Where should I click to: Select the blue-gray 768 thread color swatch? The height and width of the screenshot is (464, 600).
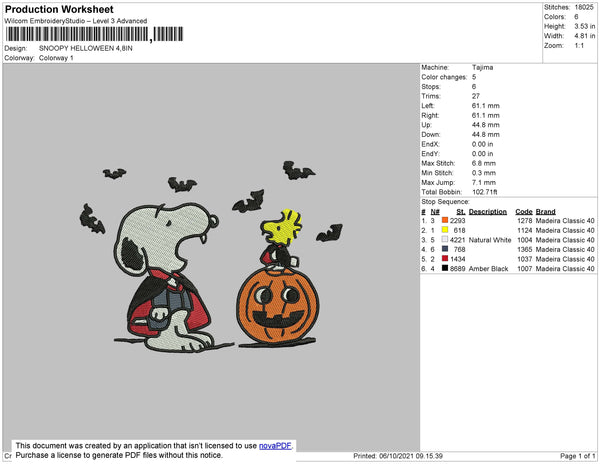point(445,249)
